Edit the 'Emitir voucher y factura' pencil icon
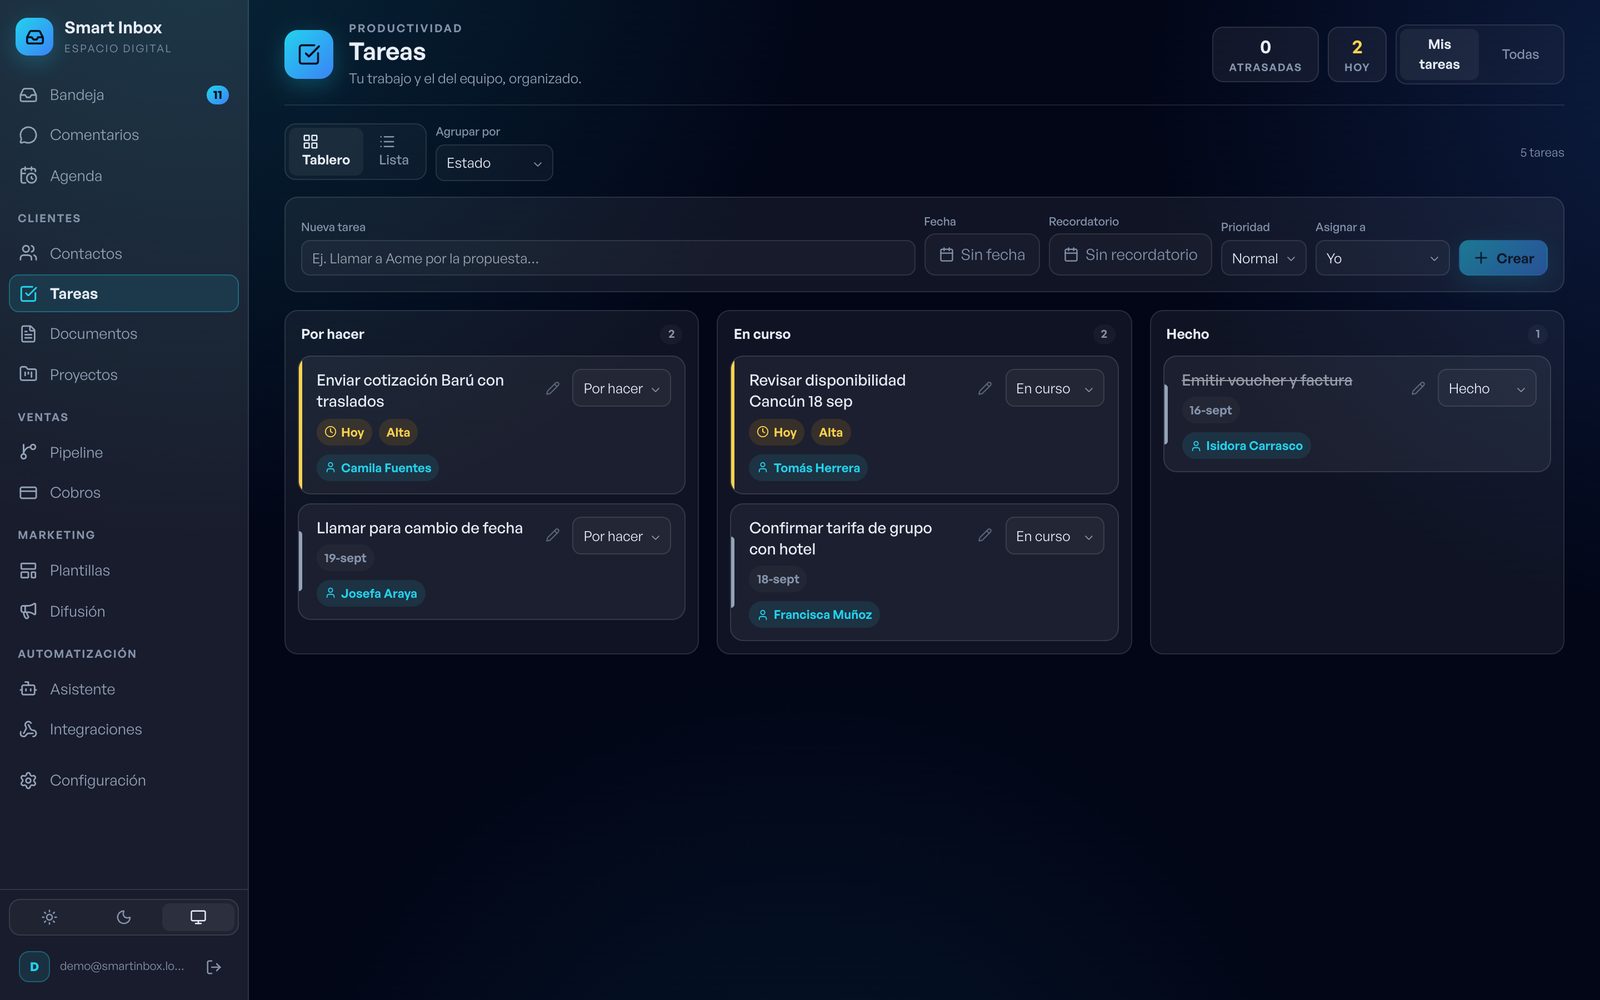Image resolution: width=1600 pixels, height=1000 pixels. point(1418,388)
